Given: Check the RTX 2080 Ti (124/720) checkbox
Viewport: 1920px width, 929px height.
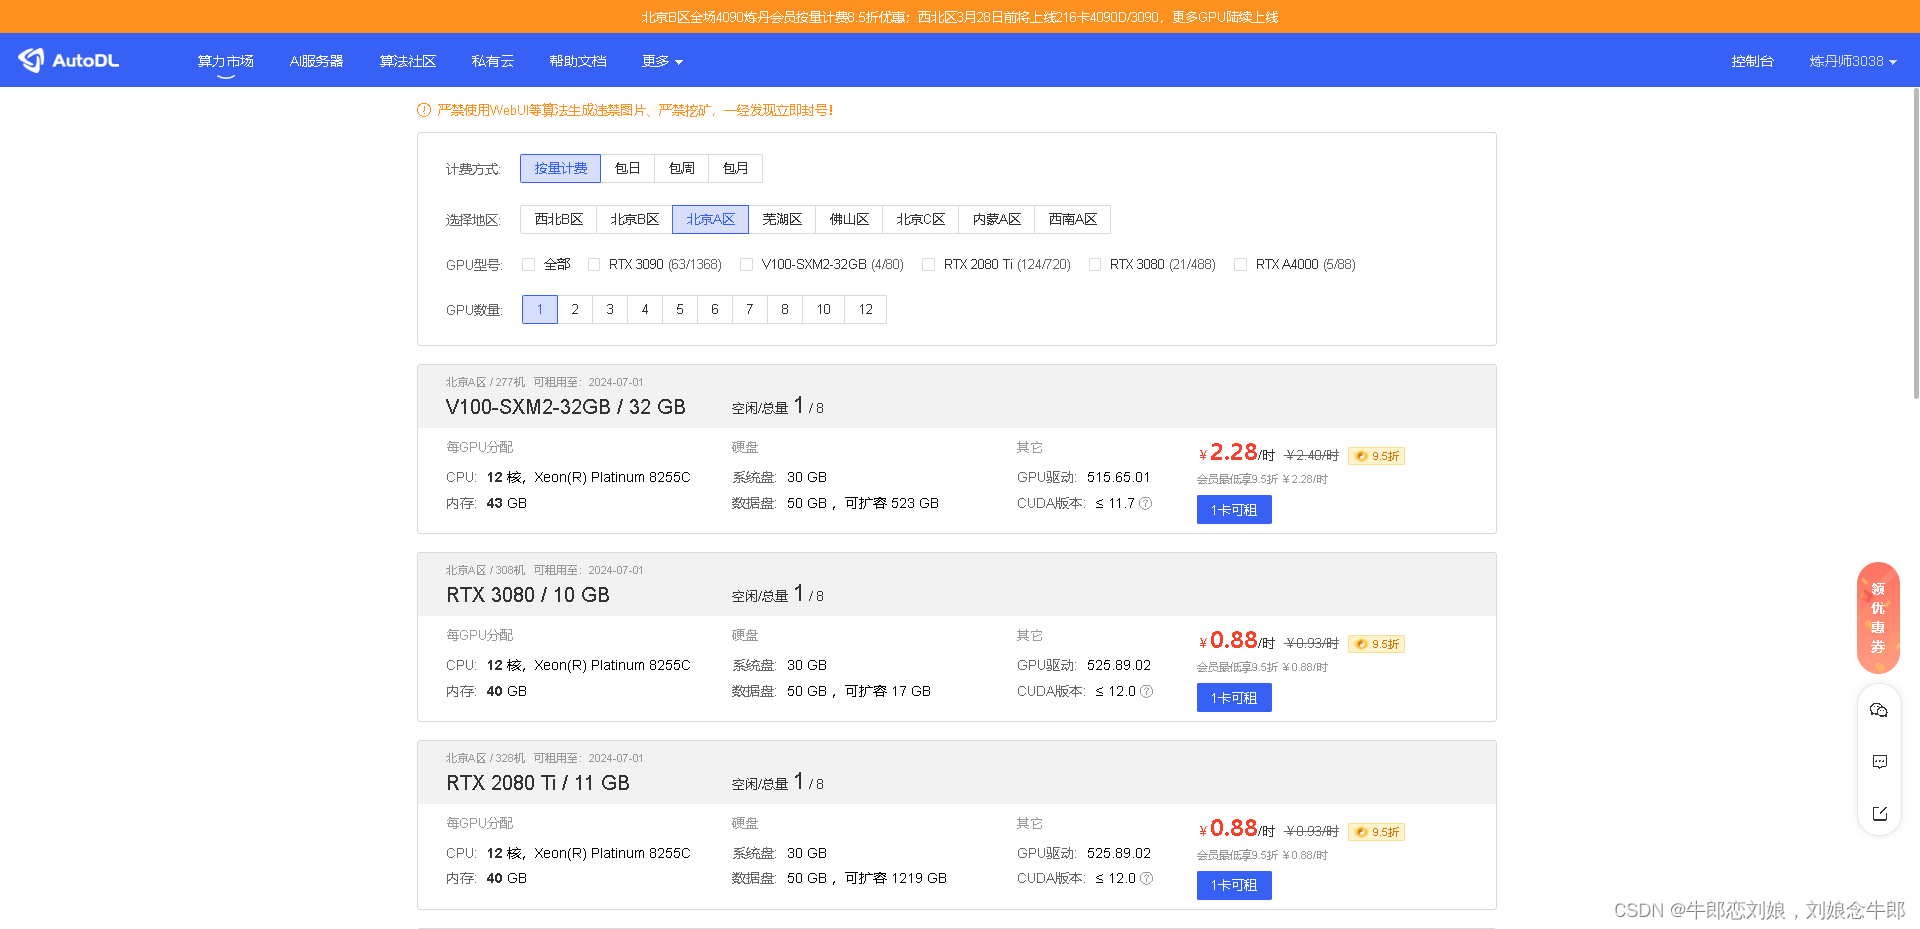Looking at the screenshot, I should pyautogui.click(x=928, y=264).
